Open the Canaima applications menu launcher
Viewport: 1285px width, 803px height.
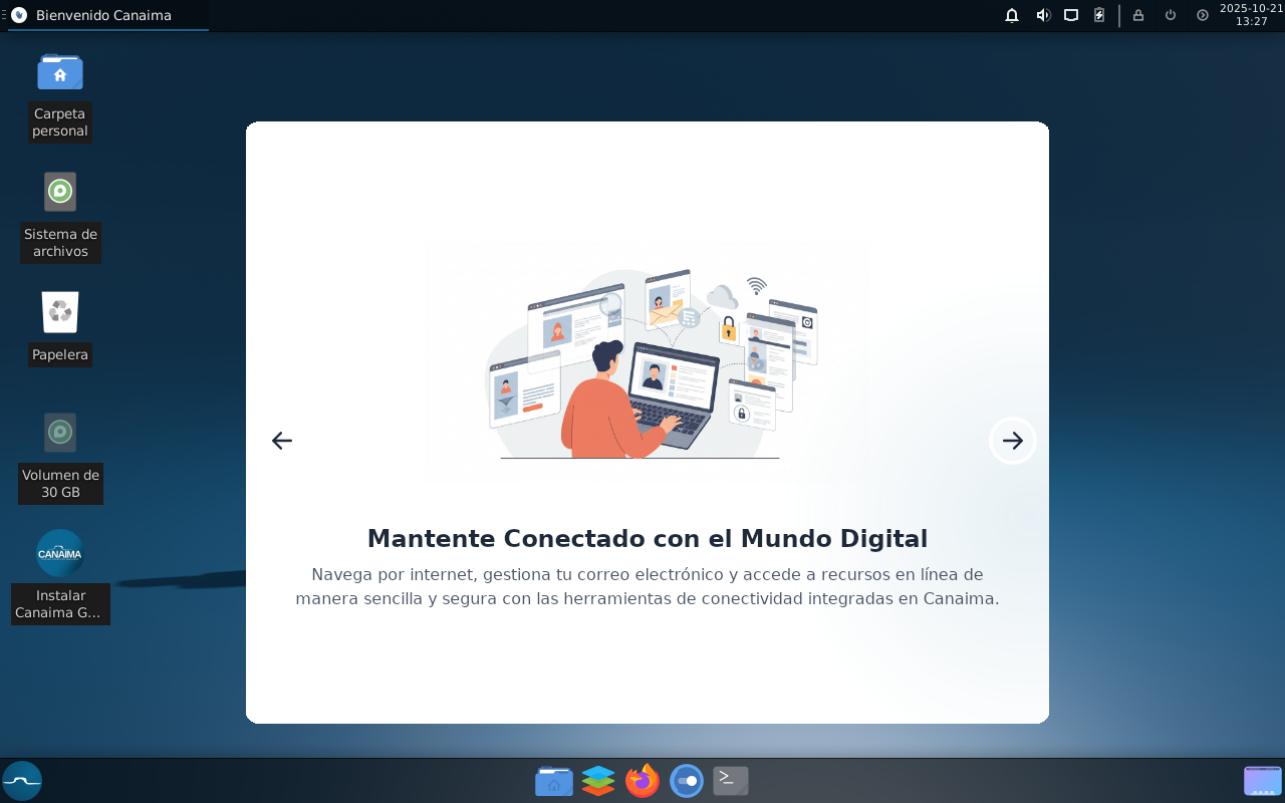click(22, 781)
